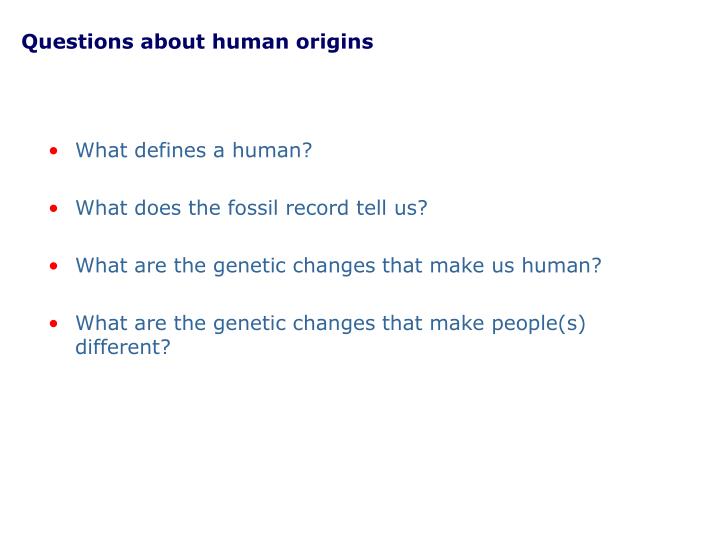Viewport: 720px width, 540px height.
Task: Click the line ending with "make people(s)"
Action: click(331, 324)
